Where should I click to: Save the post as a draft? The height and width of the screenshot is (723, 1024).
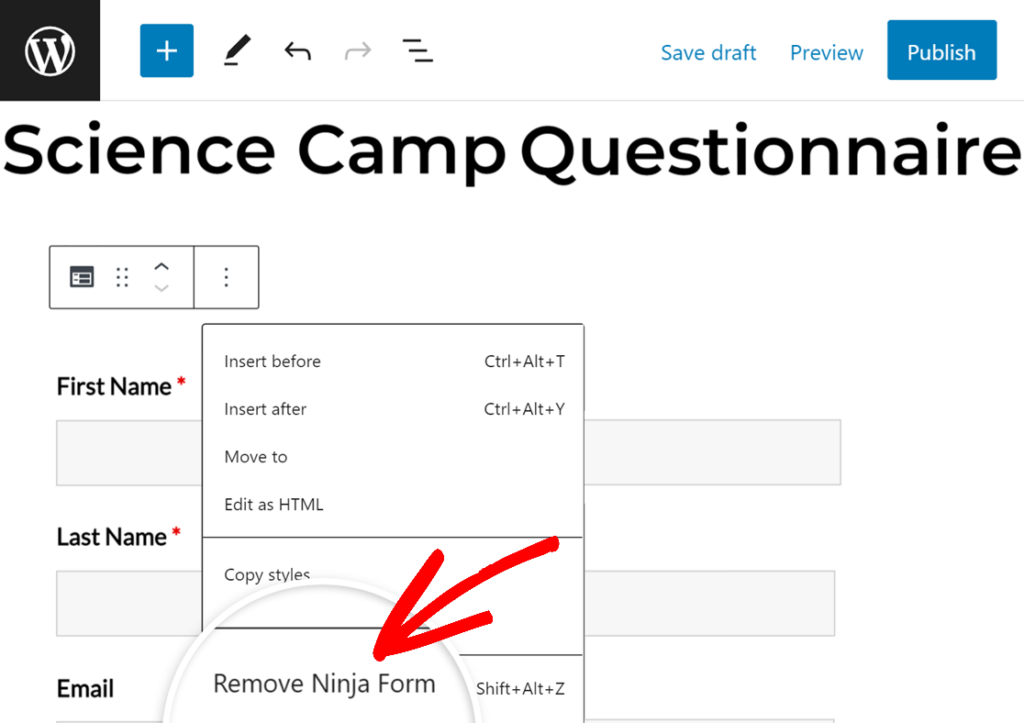[x=709, y=52]
